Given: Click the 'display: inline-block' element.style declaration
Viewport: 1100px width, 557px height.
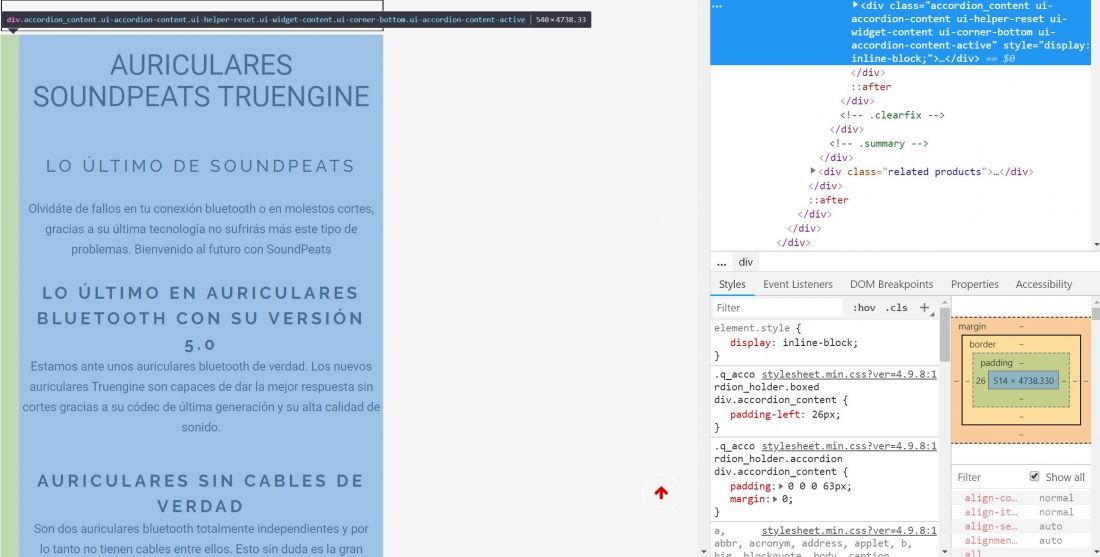Looking at the screenshot, I should [793, 342].
